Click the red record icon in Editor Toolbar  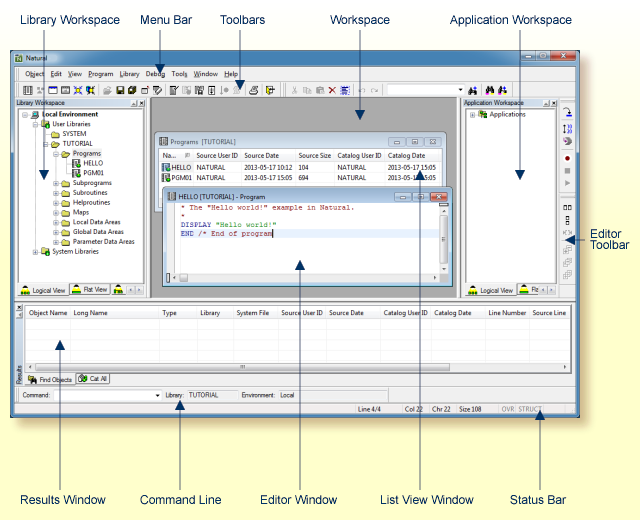(x=568, y=157)
